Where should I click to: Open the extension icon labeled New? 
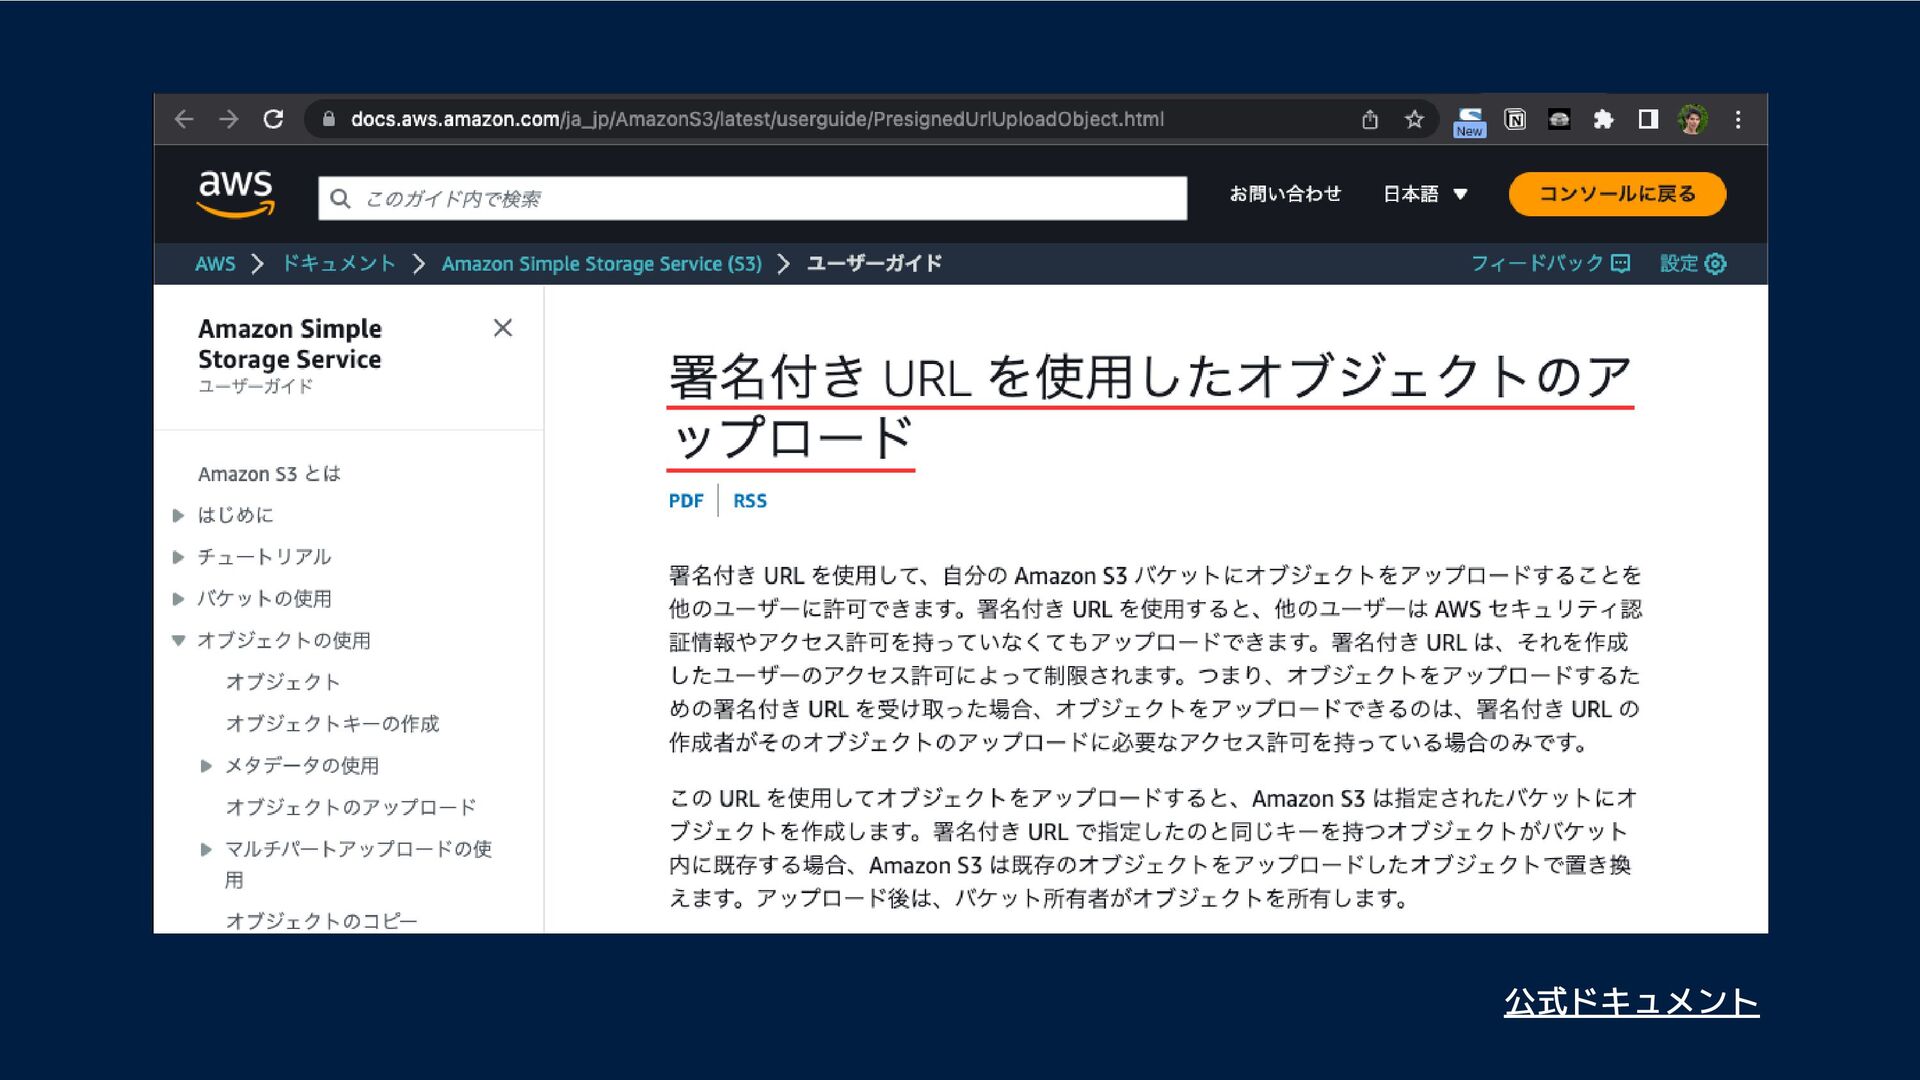(1470, 121)
